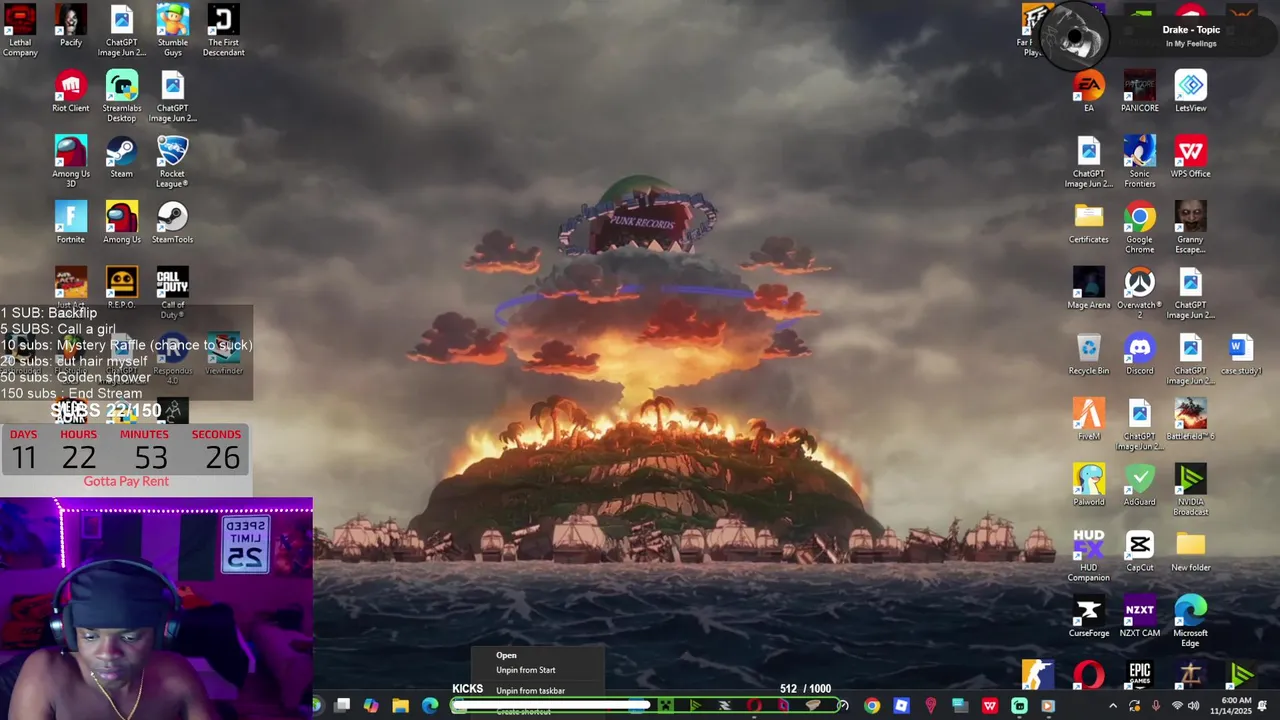
Task: Open the Steam desktop icon
Action: point(121,157)
